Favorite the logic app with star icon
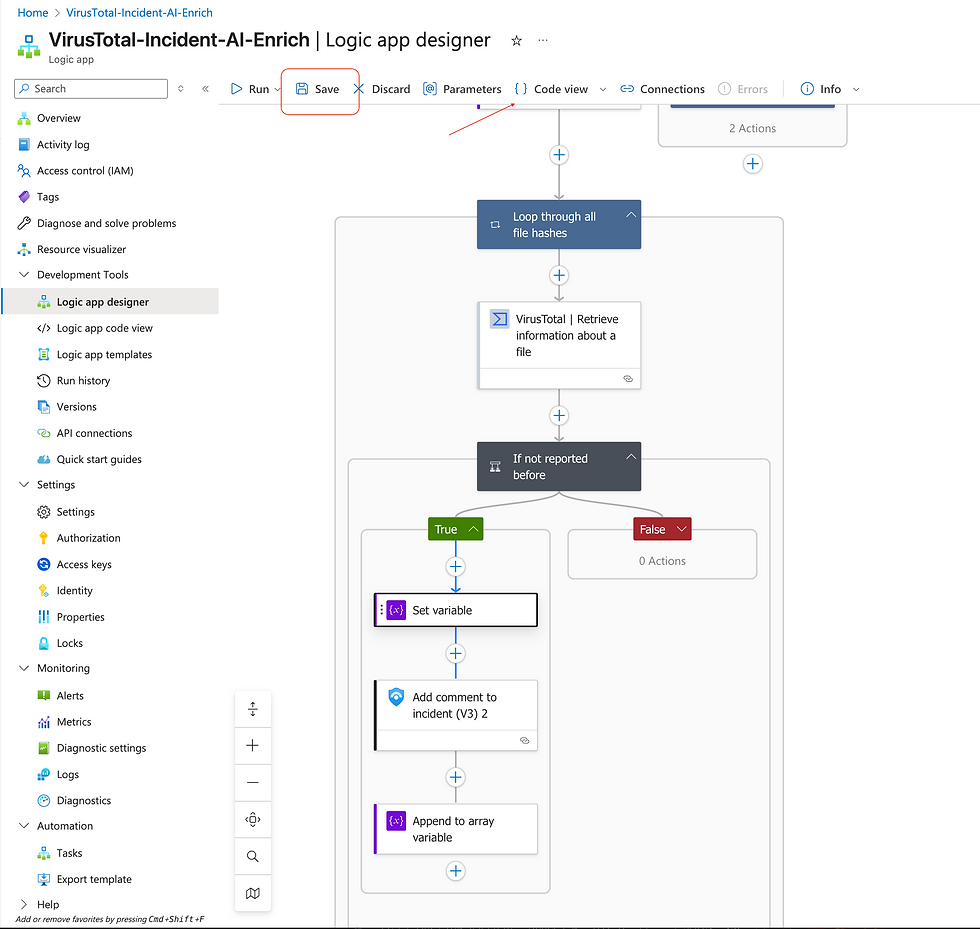Viewport: 980px width, 929px height. point(516,41)
